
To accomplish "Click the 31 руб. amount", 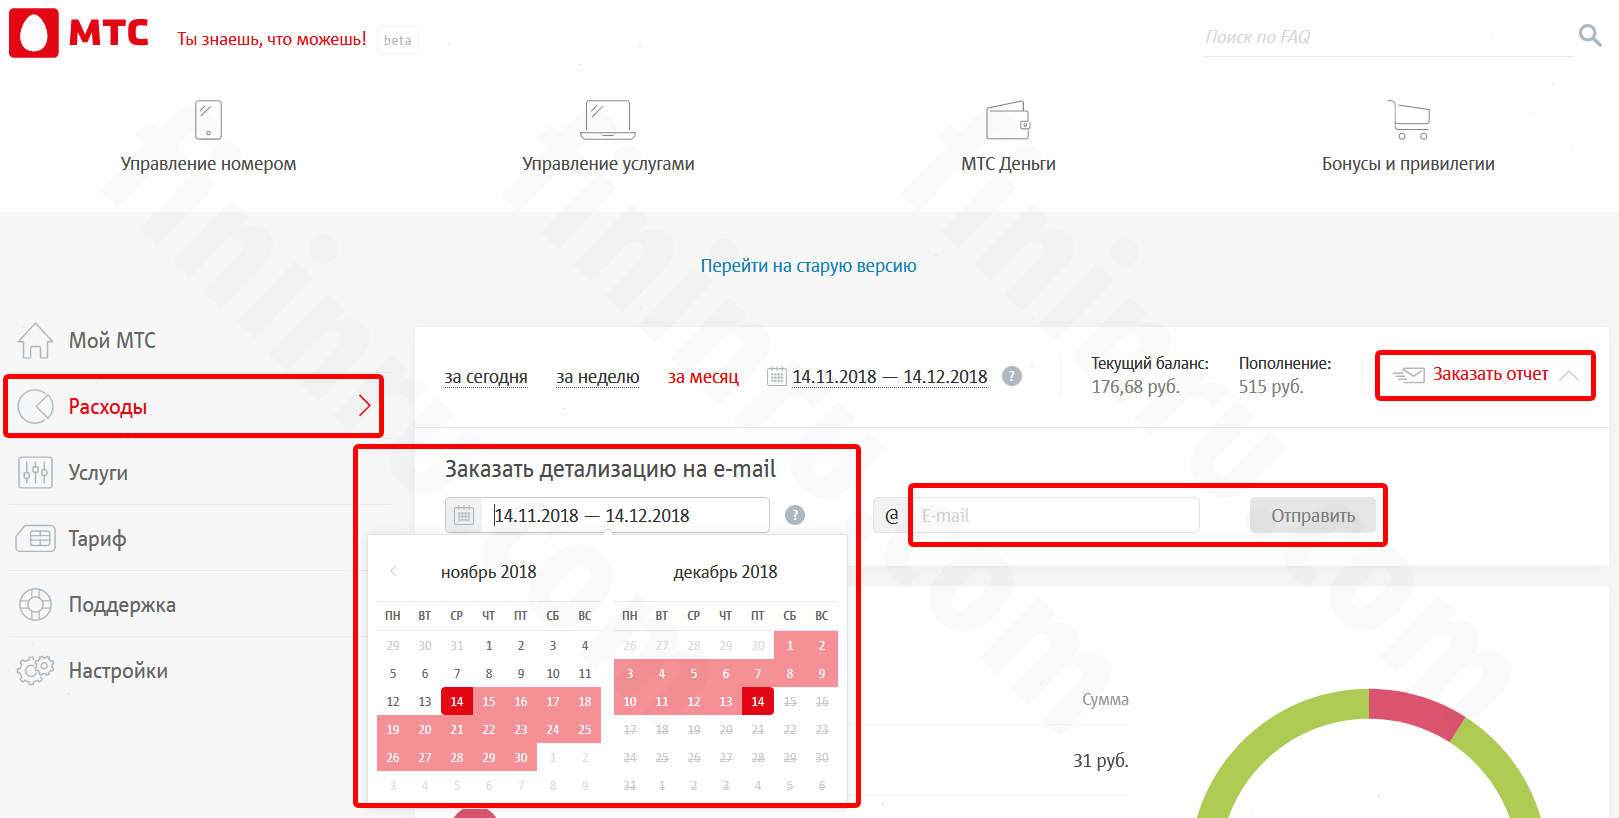I will [1100, 761].
